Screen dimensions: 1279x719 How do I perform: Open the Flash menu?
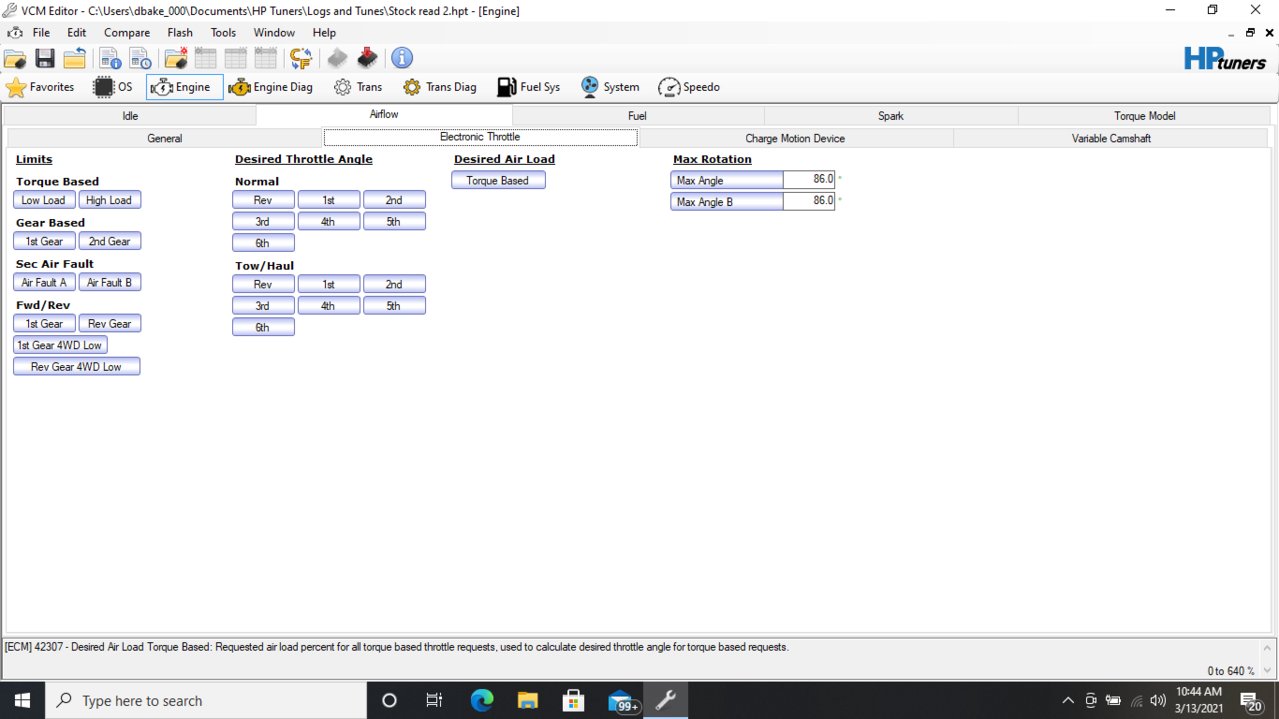(x=180, y=32)
